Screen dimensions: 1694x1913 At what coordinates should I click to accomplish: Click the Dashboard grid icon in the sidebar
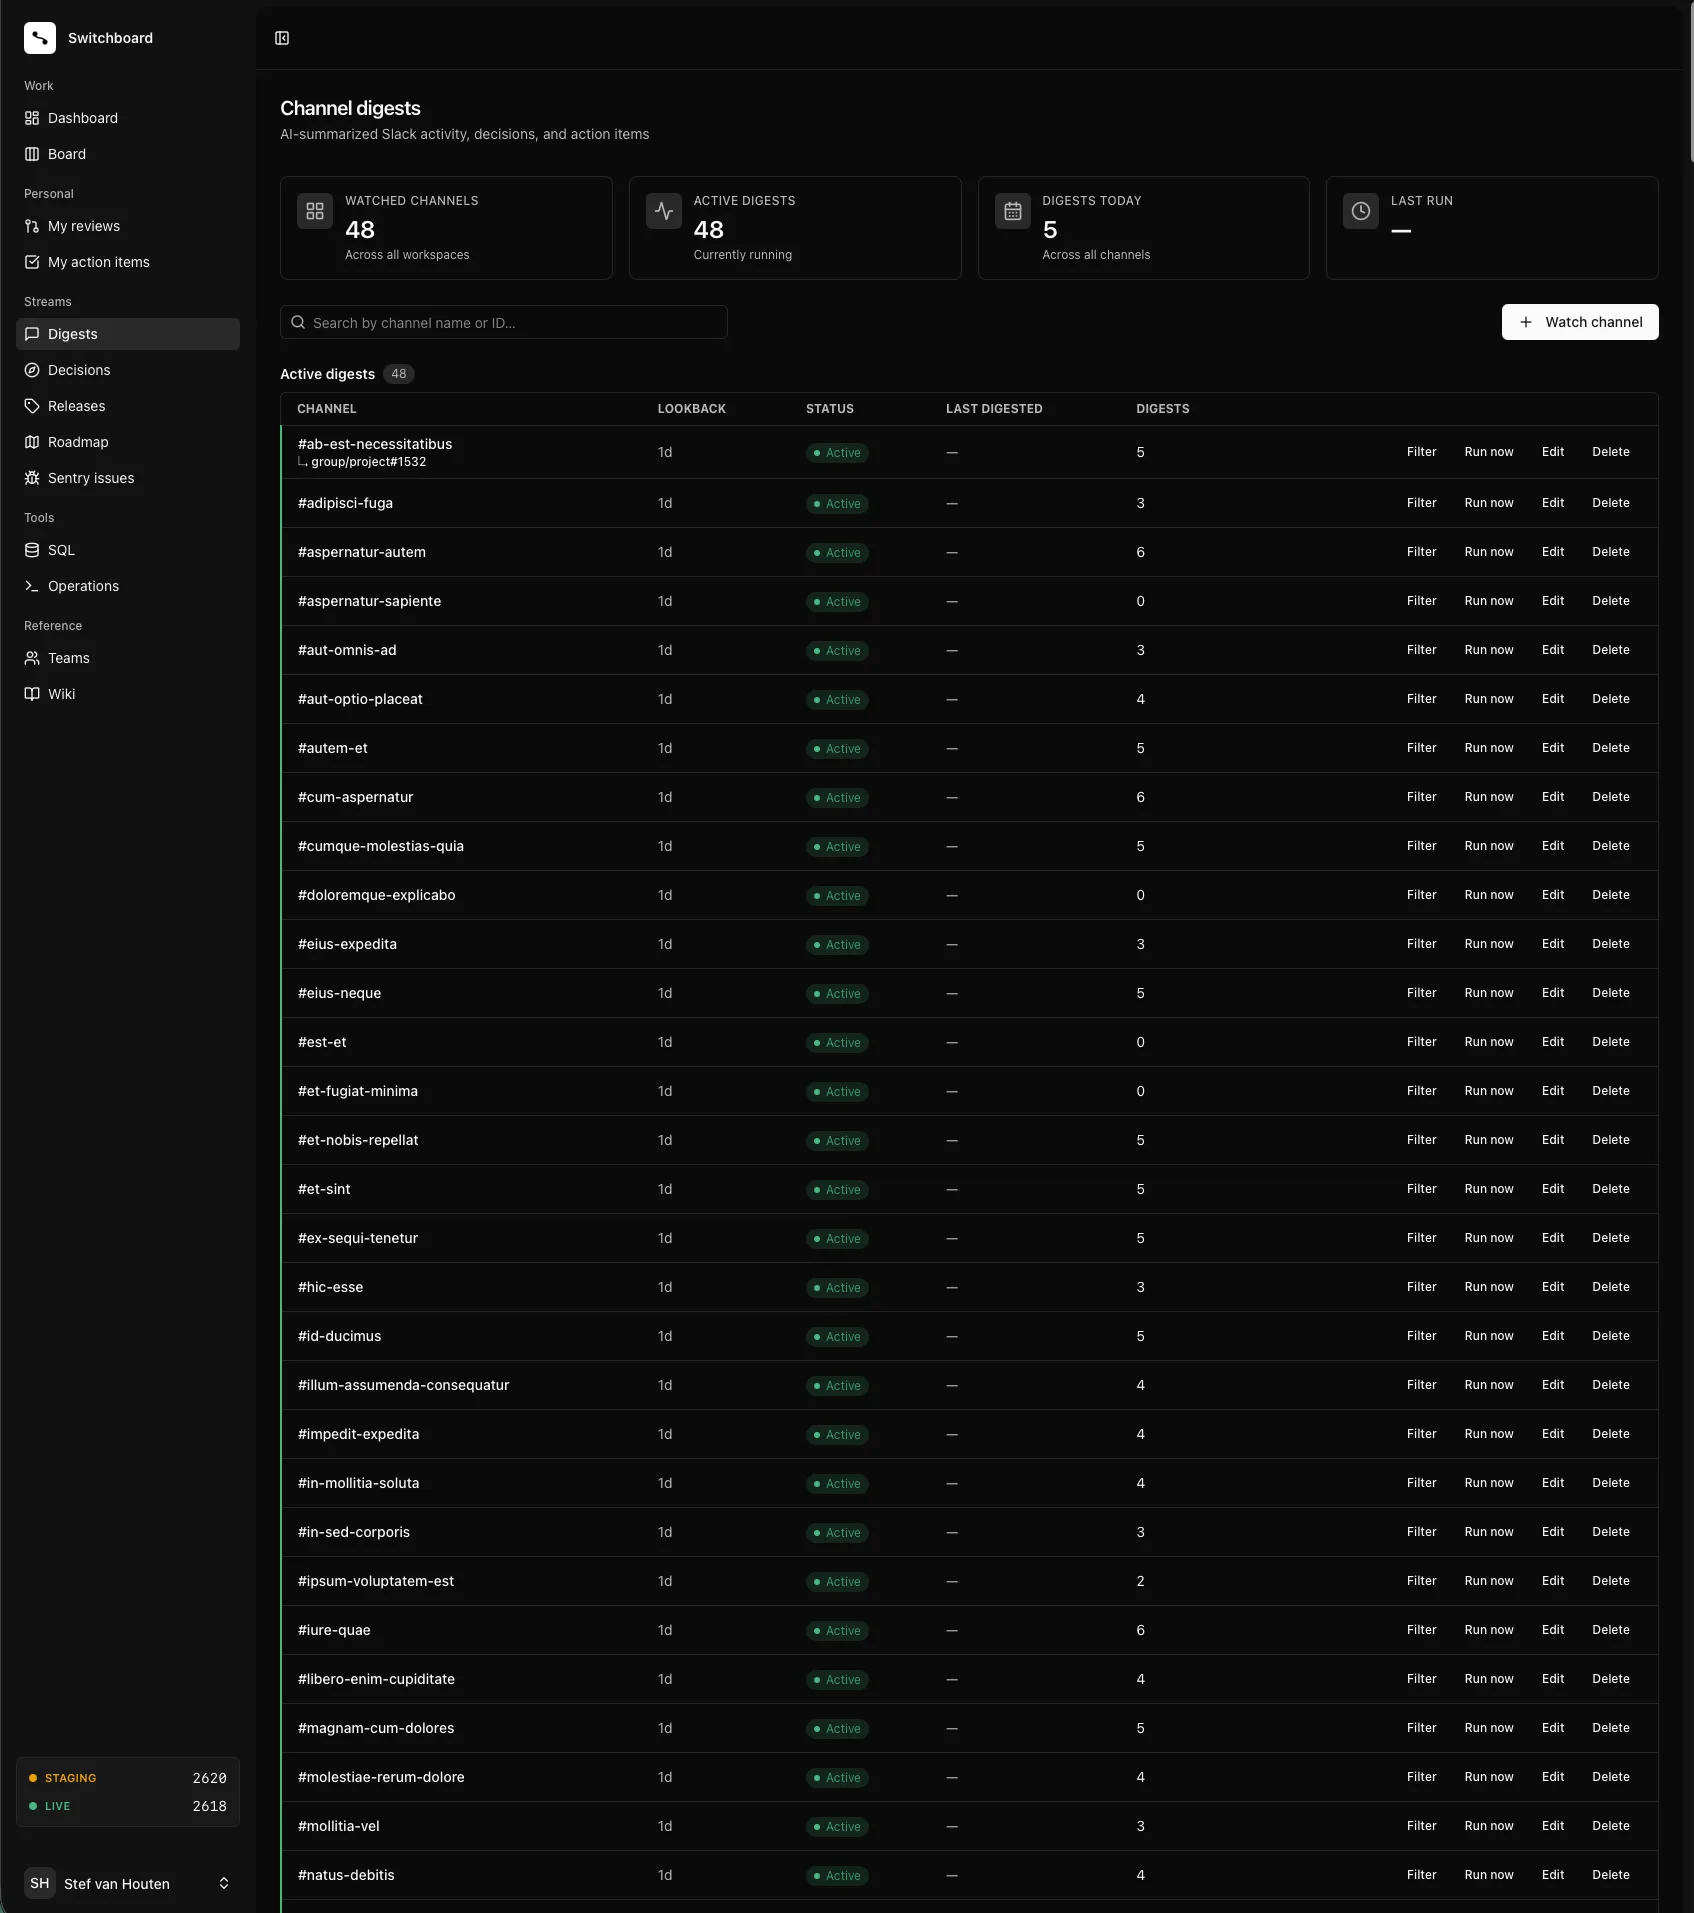coord(32,118)
